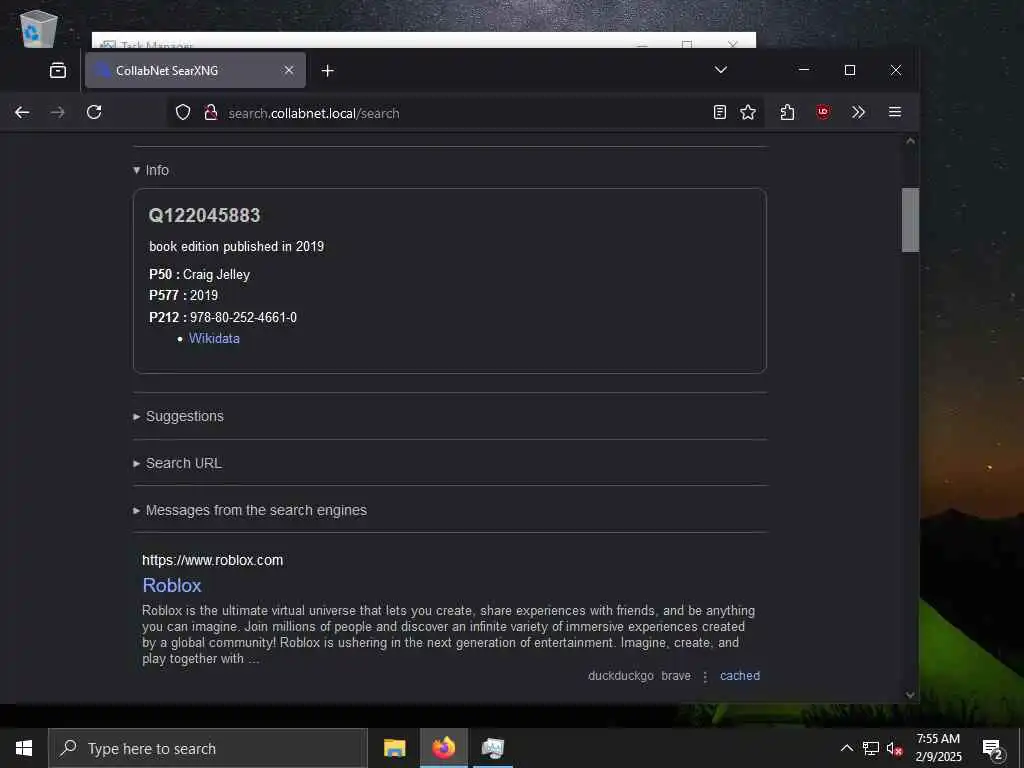The width and height of the screenshot is (1024, 768).
Task: Select the Craig Jelley author text
Action: pos(216,274)
